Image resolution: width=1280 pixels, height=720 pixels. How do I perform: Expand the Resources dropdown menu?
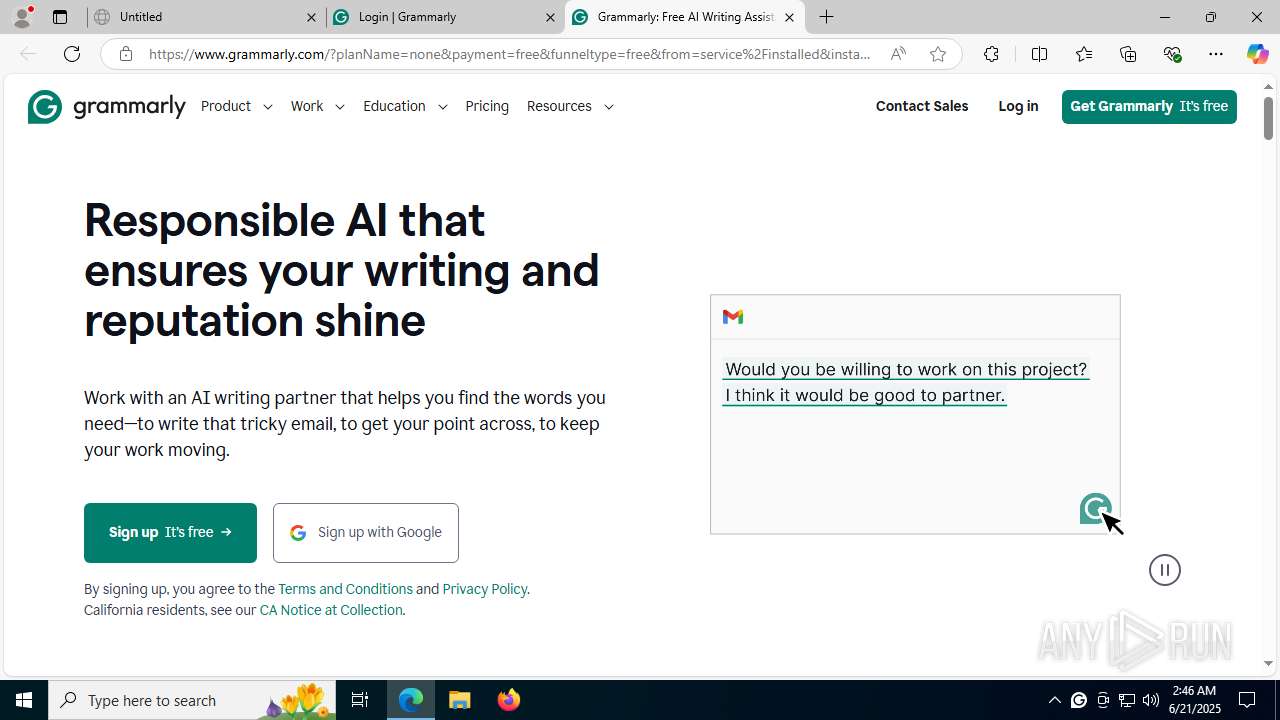570,106
